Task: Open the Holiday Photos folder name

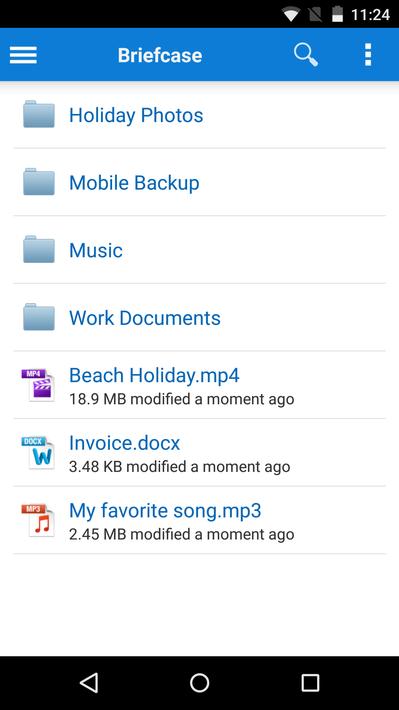Action: click(136, 115)
